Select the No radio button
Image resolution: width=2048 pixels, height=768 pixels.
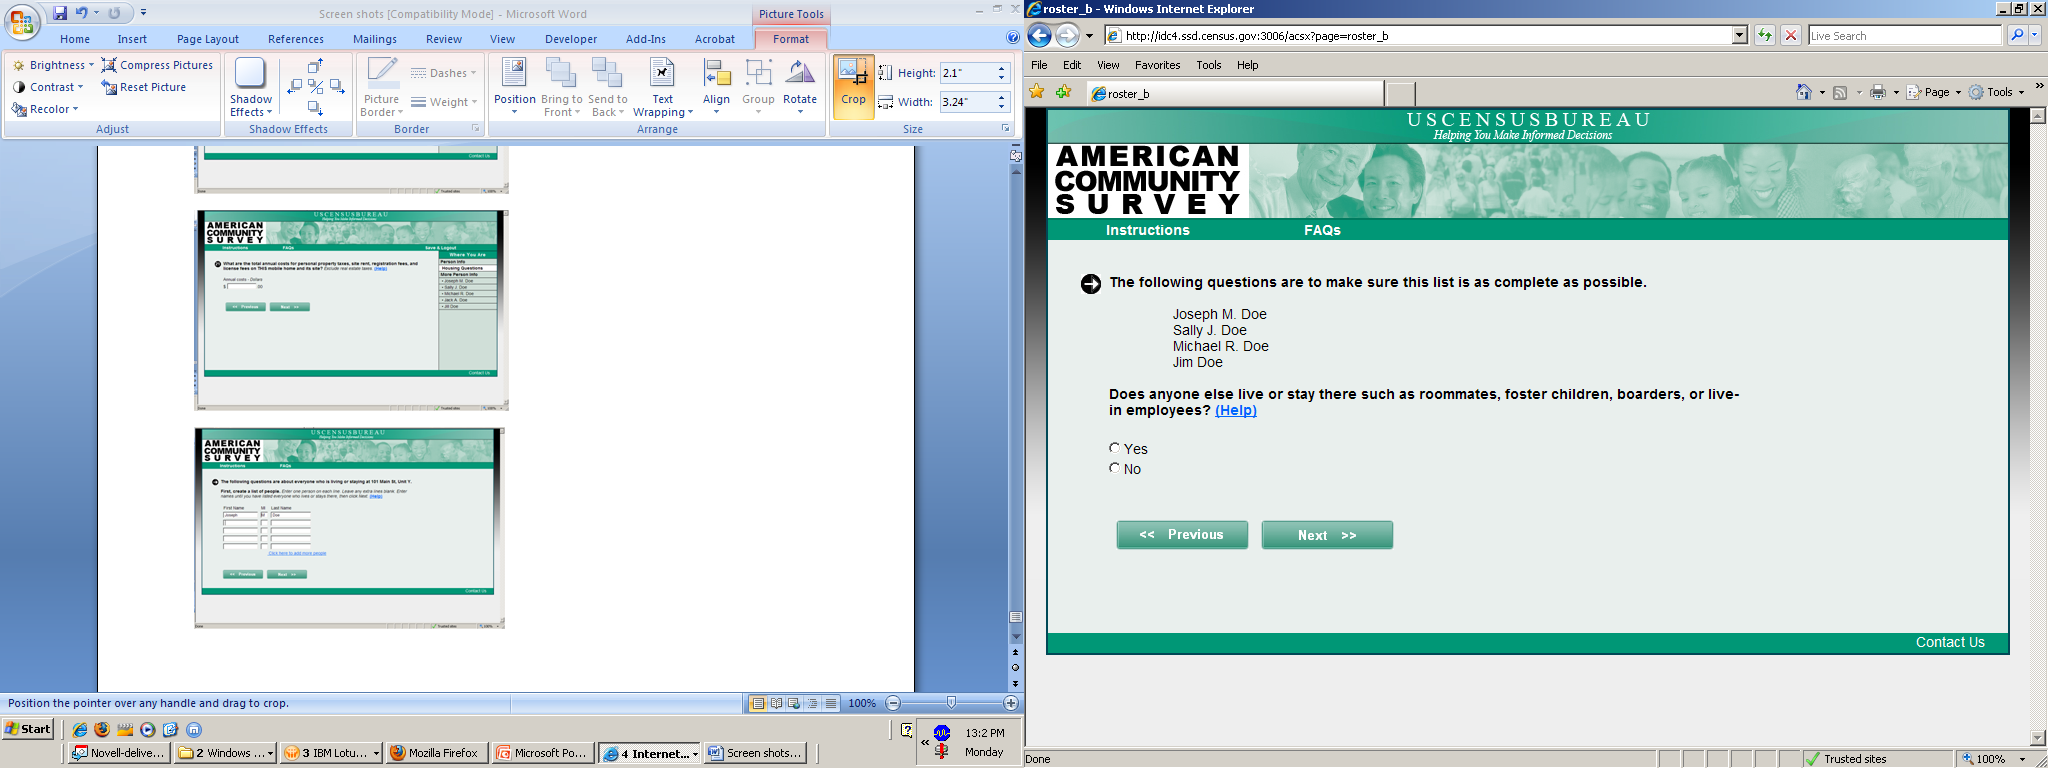(1114, 468)
